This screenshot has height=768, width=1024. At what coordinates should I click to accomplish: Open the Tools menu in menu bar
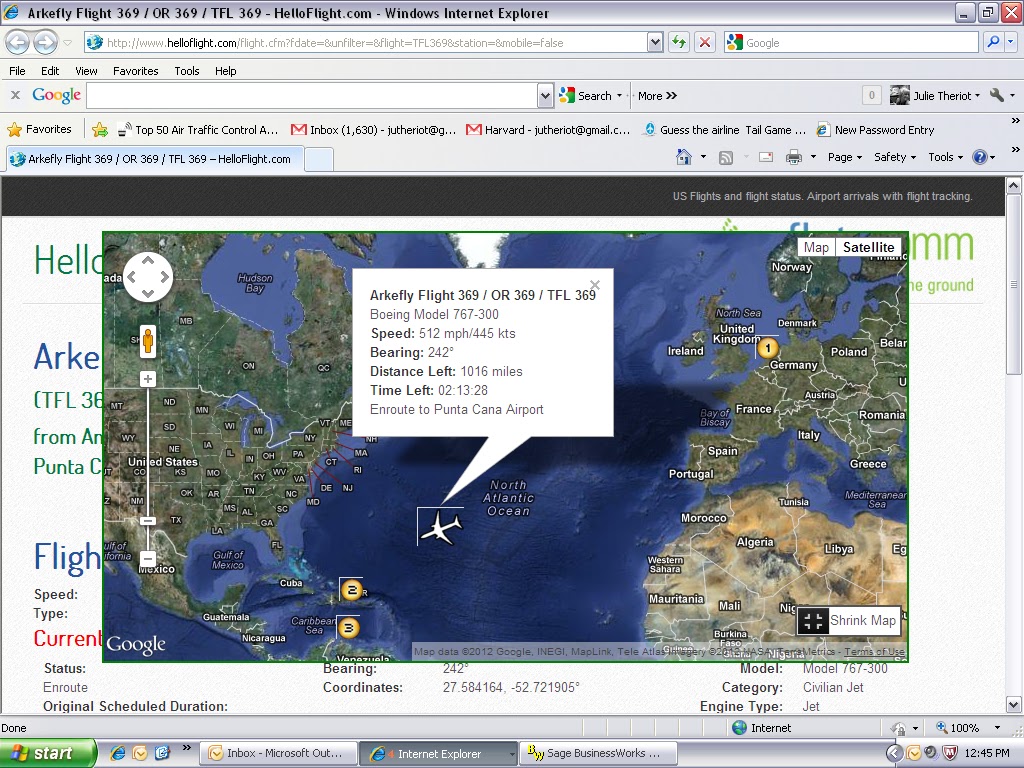[187, 71]
